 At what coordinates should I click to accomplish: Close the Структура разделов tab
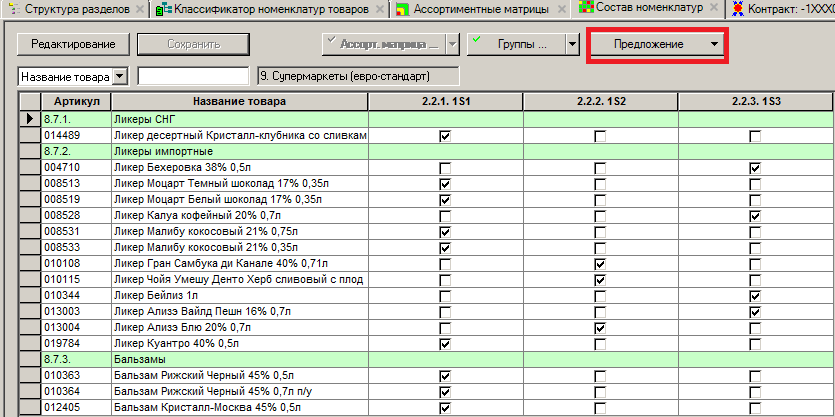pyautogui.click(x=140, y=9)
